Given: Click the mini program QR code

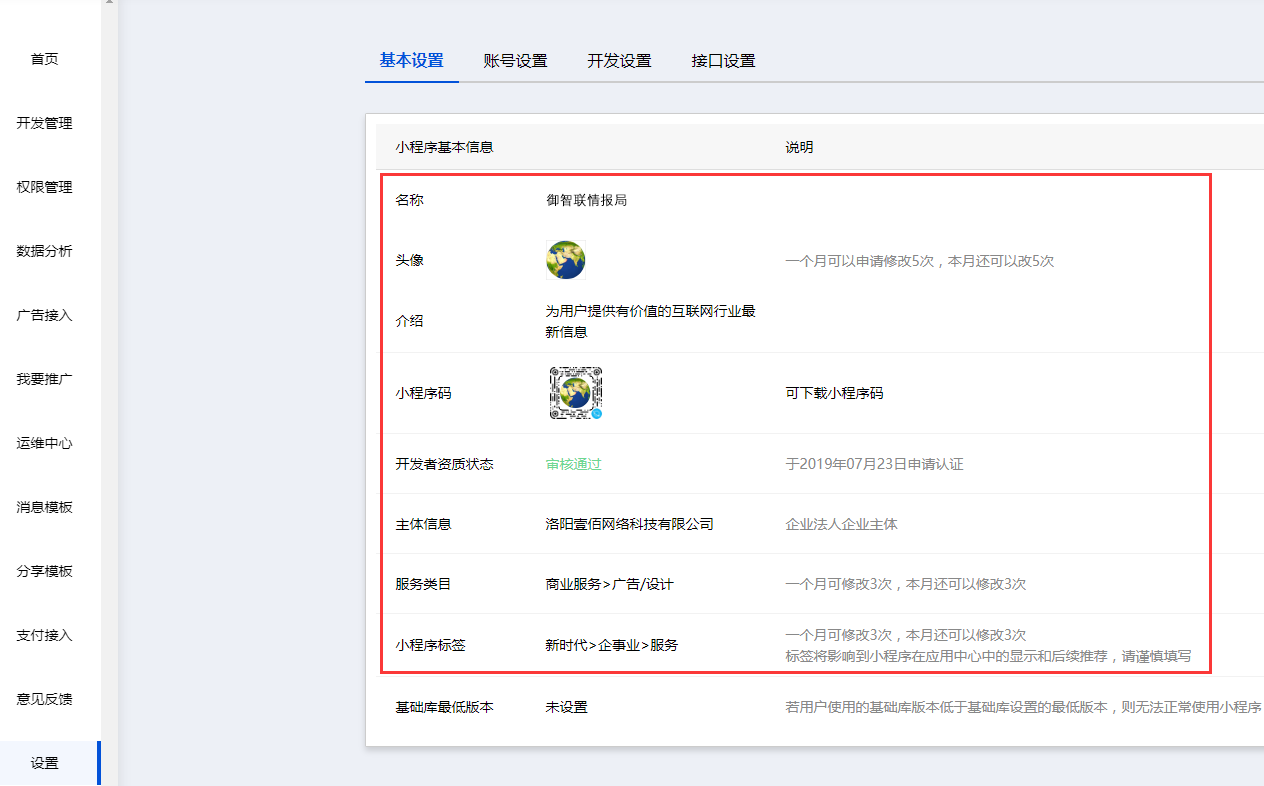Looking at the screenshot, I should pyautogui.click(x=575, y=393).
